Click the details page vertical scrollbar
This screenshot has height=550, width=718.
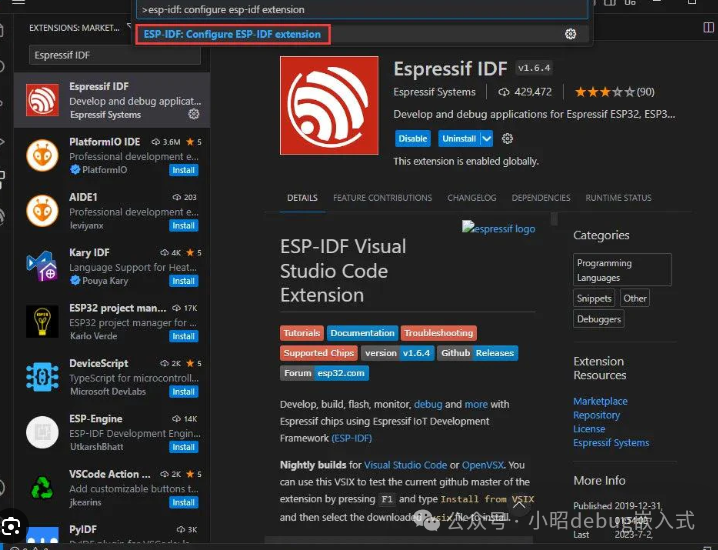coord(554,219)
